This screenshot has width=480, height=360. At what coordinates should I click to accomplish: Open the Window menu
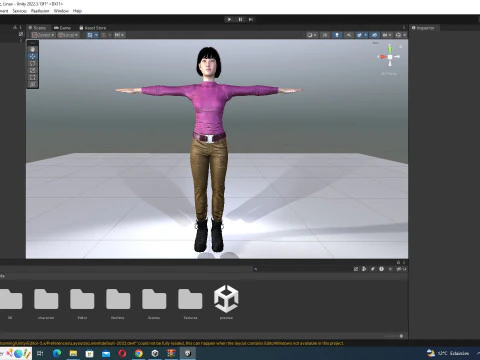pos(61,11)
